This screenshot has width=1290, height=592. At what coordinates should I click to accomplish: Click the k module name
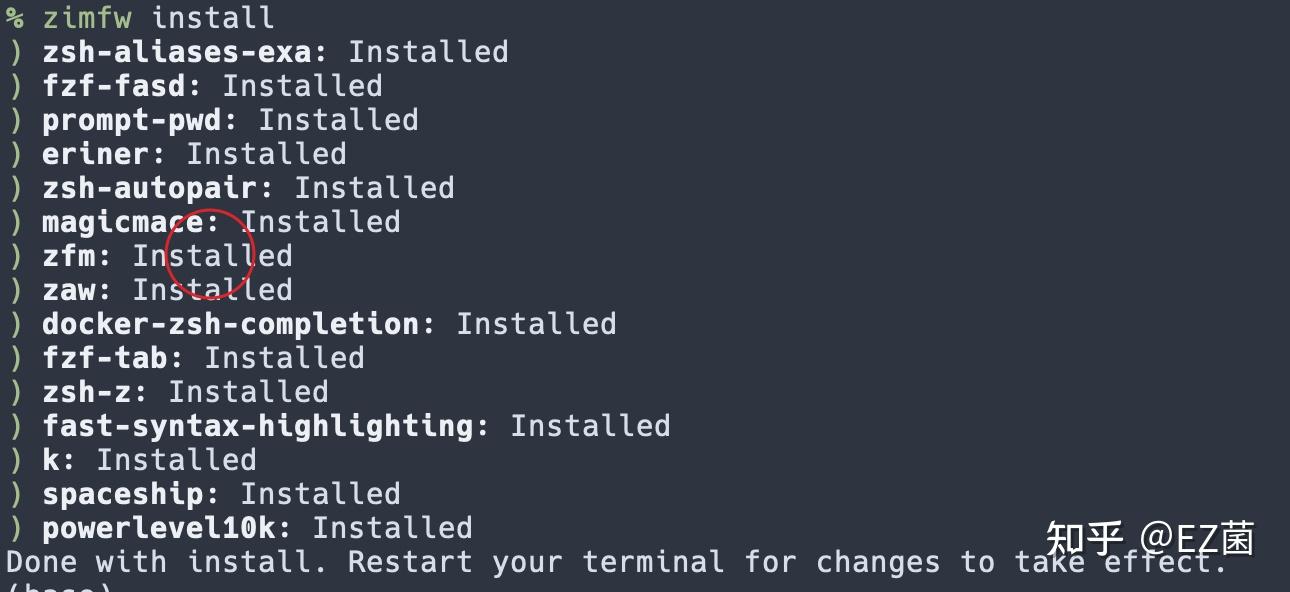point(51,459)
